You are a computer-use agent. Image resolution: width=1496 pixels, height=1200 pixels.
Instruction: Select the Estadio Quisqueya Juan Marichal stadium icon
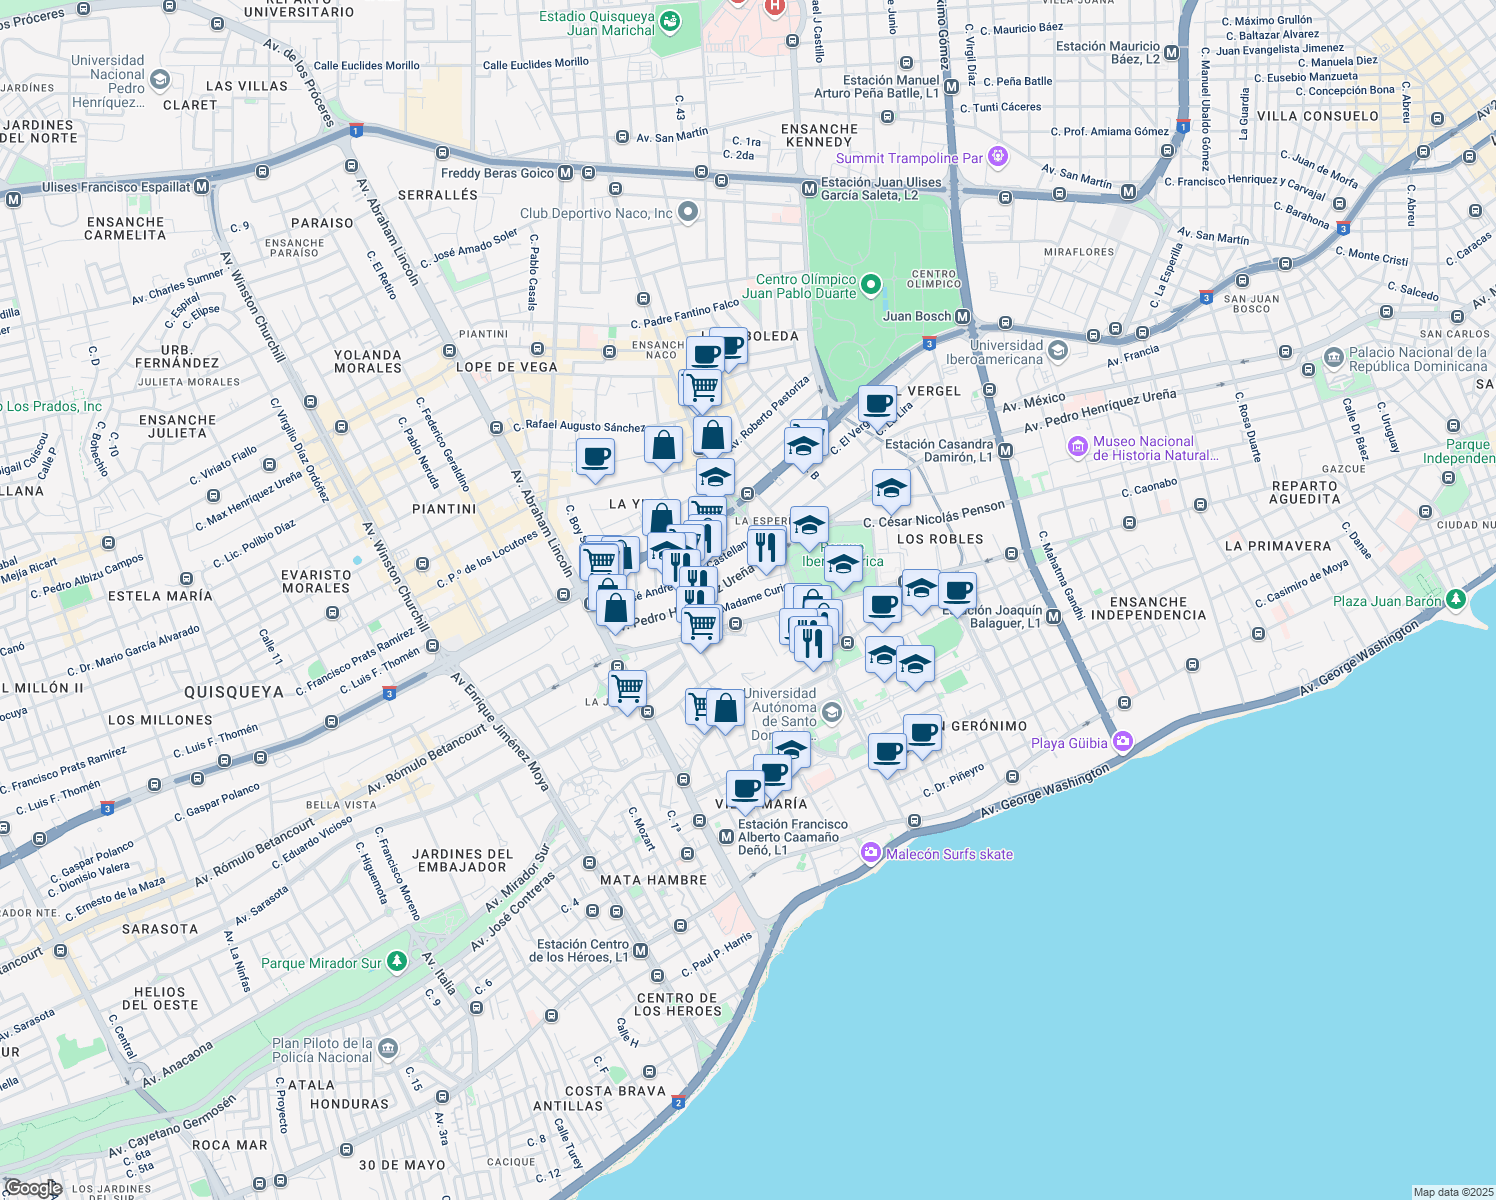tap(669, 20)
